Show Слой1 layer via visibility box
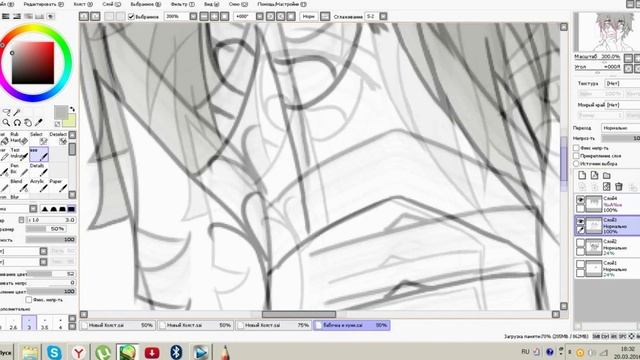Image resolution: width=640 pixels, height=360 pixels. click(x=580, y=264)
